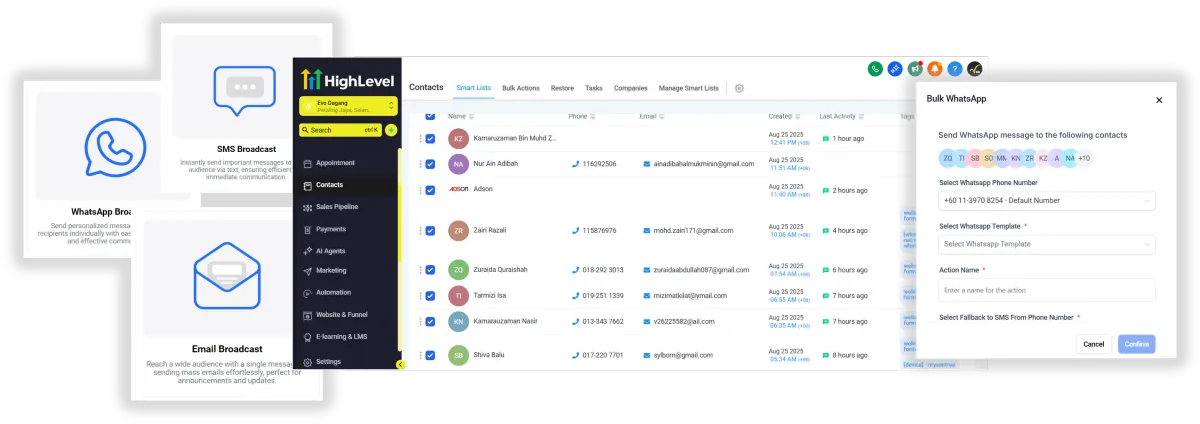The width and height of the screenshot is (1200, 424).
Task: Open the blue help question mark icon
Action: pos(955,69)
